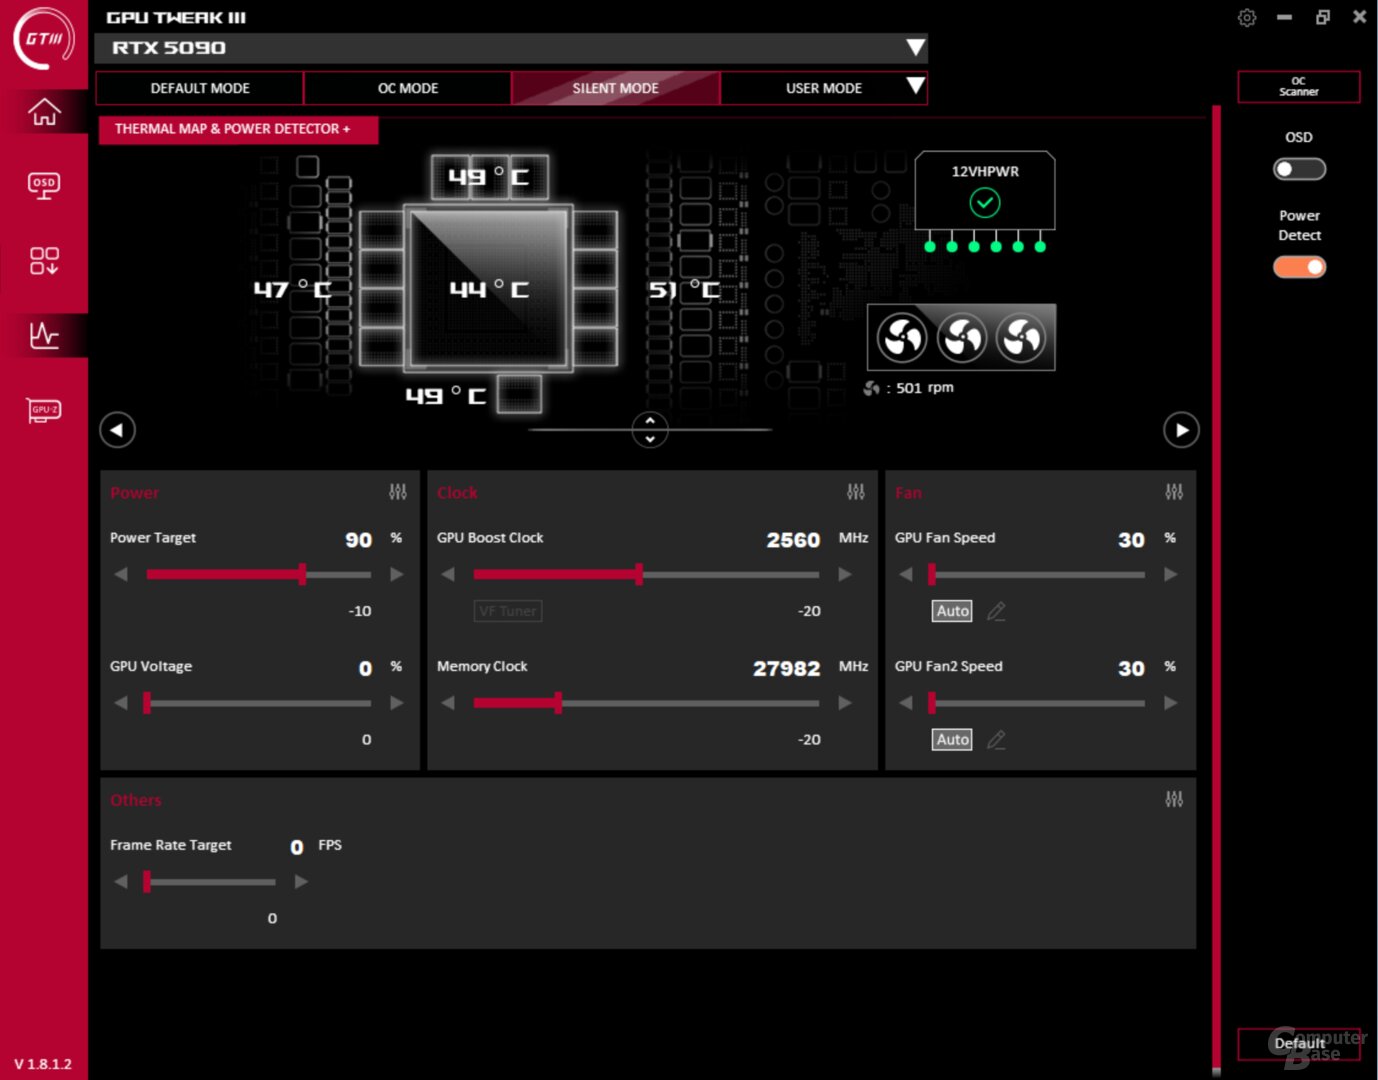The width and height of the screenshot is (1378, 1080).
Task: Decrease GPU Boost Clock with left arrow
Action: coord(448,575)
